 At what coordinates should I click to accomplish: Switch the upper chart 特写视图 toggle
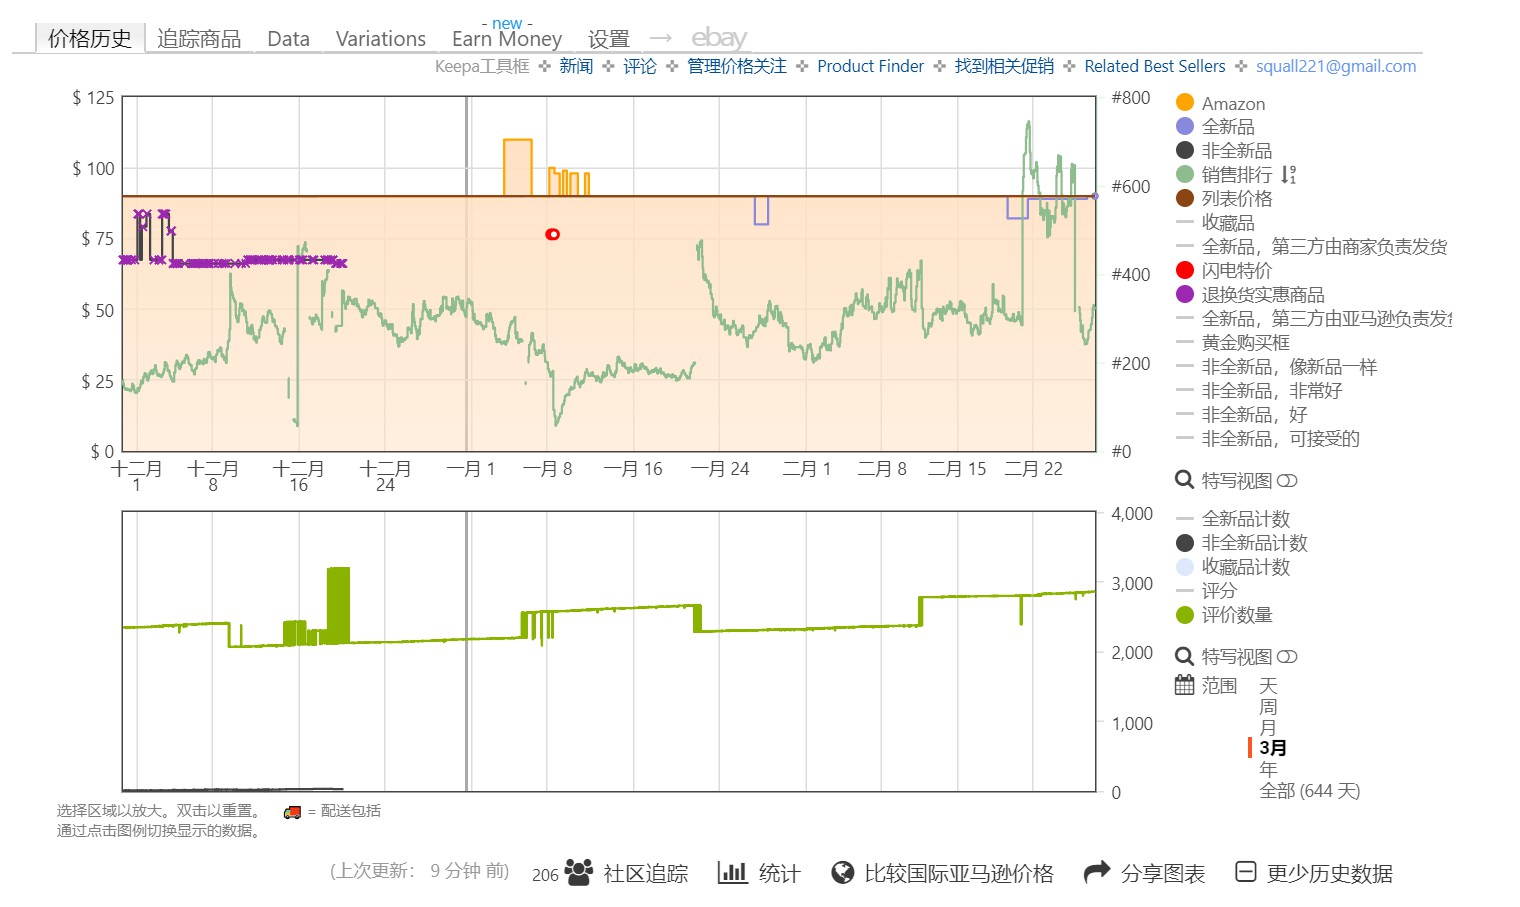point(1287,481)
